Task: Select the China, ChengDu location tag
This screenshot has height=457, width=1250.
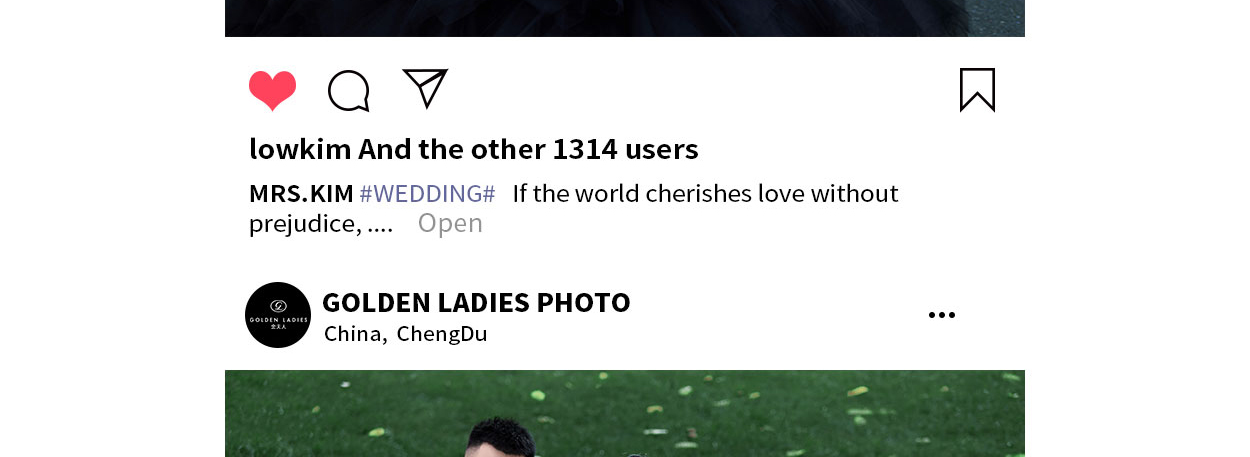Action: pyautogui.click(x=405, y=333)
